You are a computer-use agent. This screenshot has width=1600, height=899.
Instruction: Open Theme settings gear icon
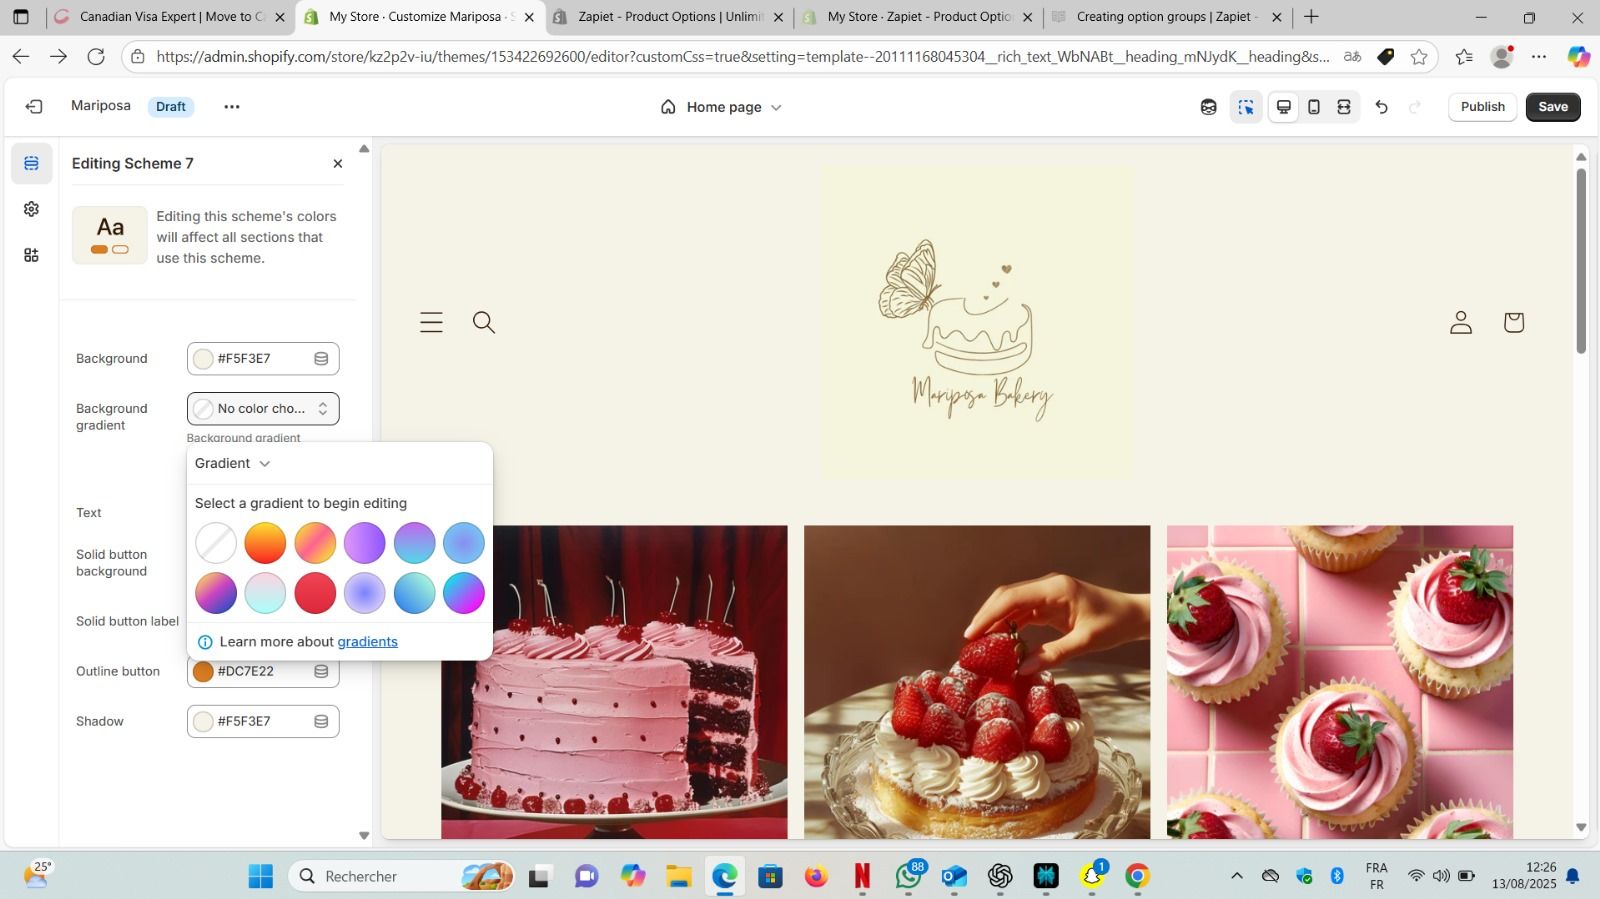coord(32,209)
